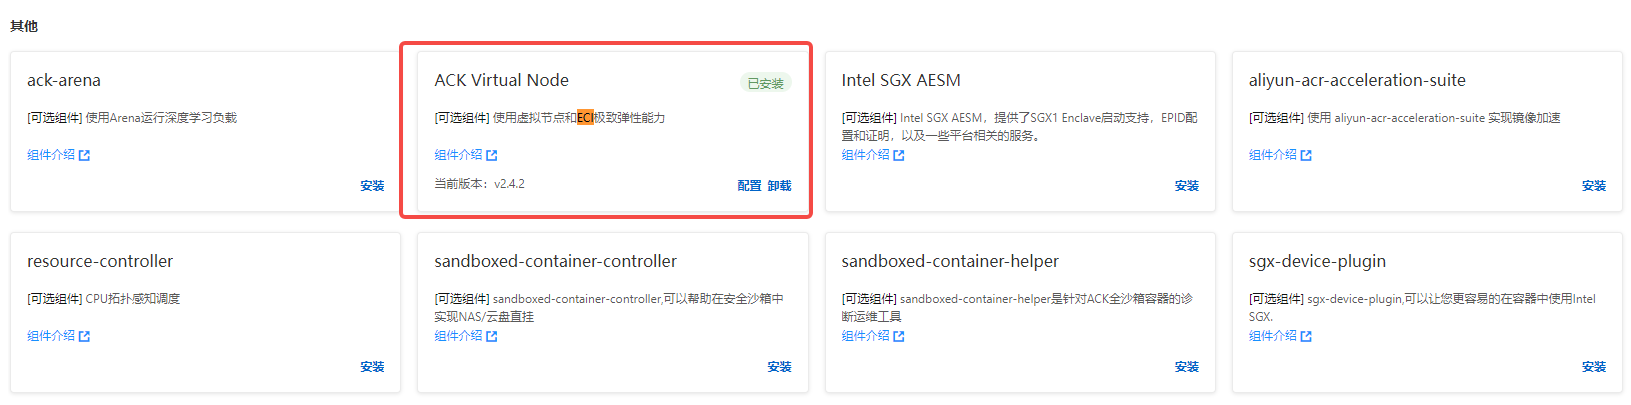The height and width of the screenshot is (405, 1631).
Task: Click ACK Virtual Node external link icon
Action: tap(492, 156)
